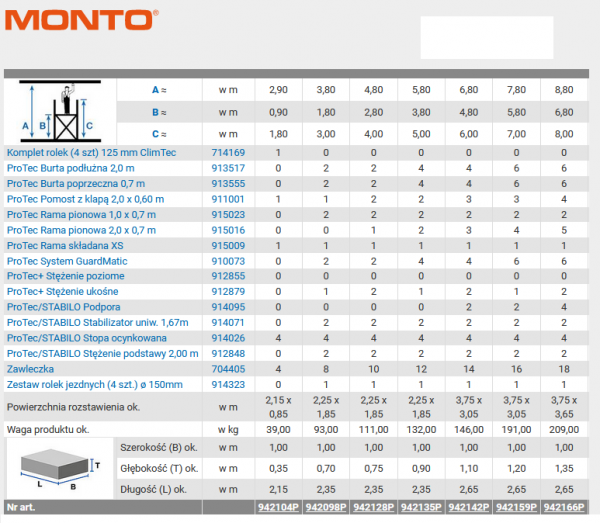Open ProTec System GuardMatic
600x523 pixels.
click(67, 261)
